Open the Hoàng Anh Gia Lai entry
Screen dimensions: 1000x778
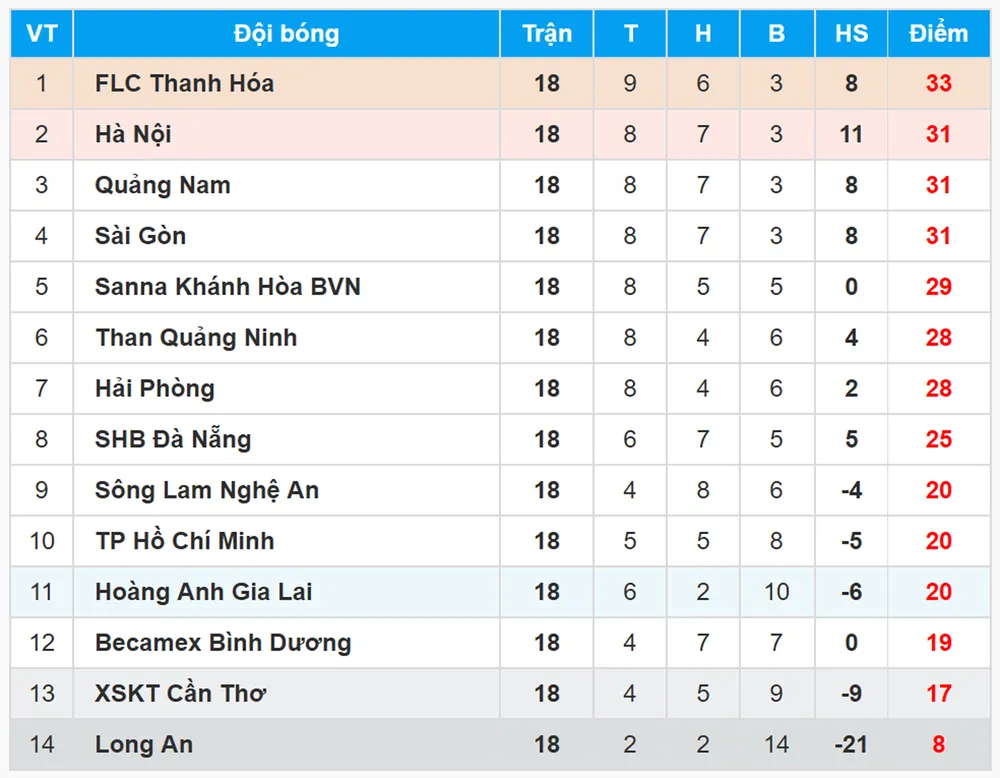point(203,592)
